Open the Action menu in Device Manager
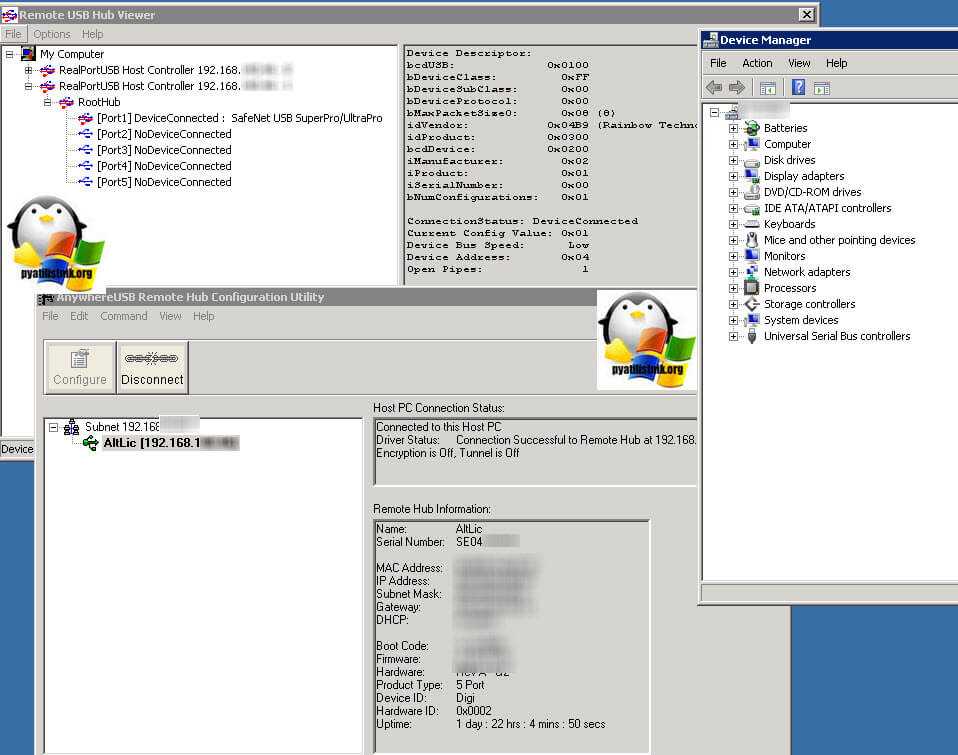The image size is (958, 755). (757, 63)
